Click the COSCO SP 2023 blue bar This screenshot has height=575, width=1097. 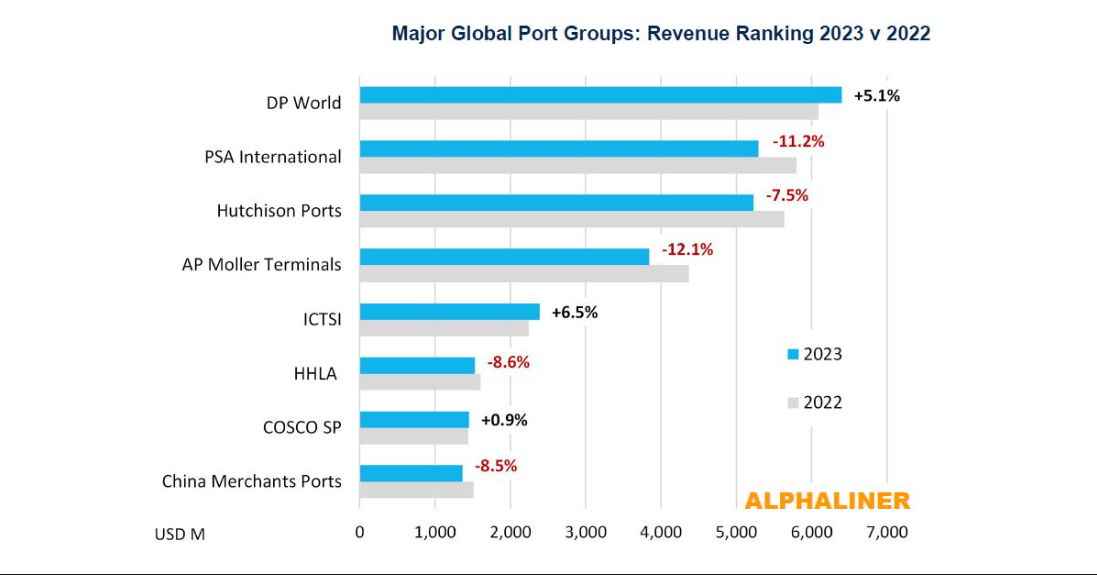pyautogui.click(x=414, y=419)
